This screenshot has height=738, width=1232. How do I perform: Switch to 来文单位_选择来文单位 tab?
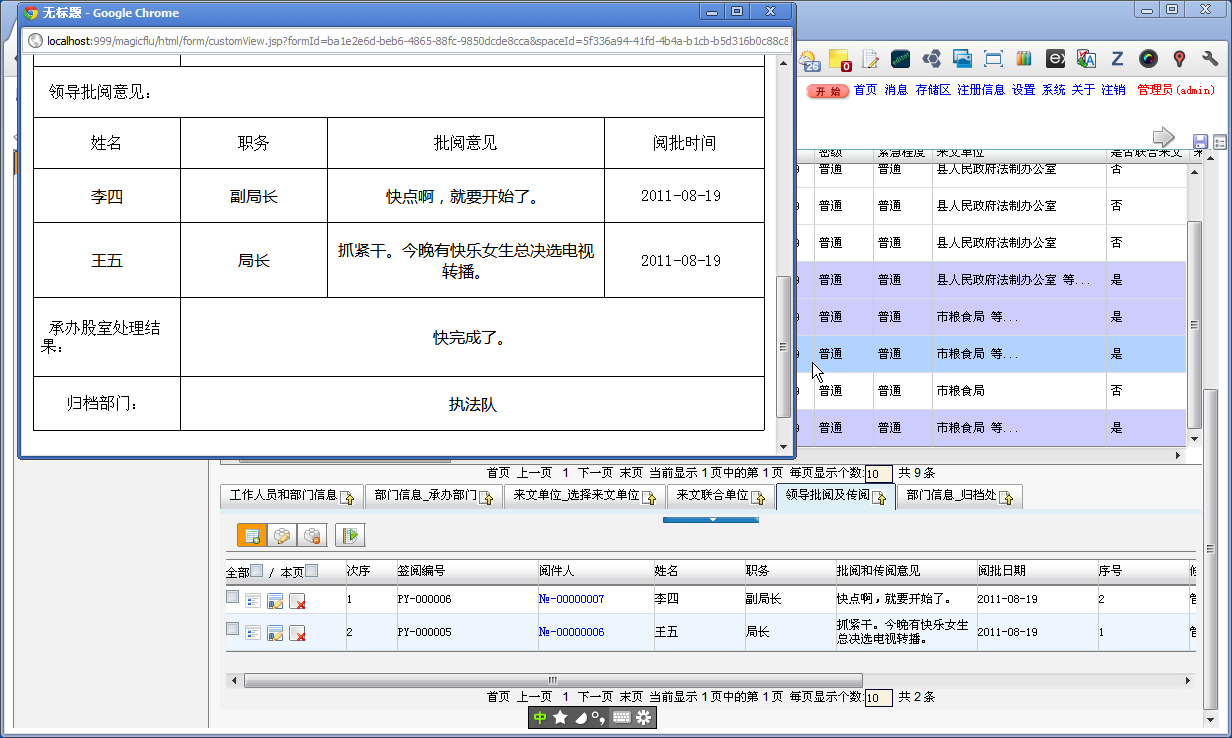pos(584,496)
